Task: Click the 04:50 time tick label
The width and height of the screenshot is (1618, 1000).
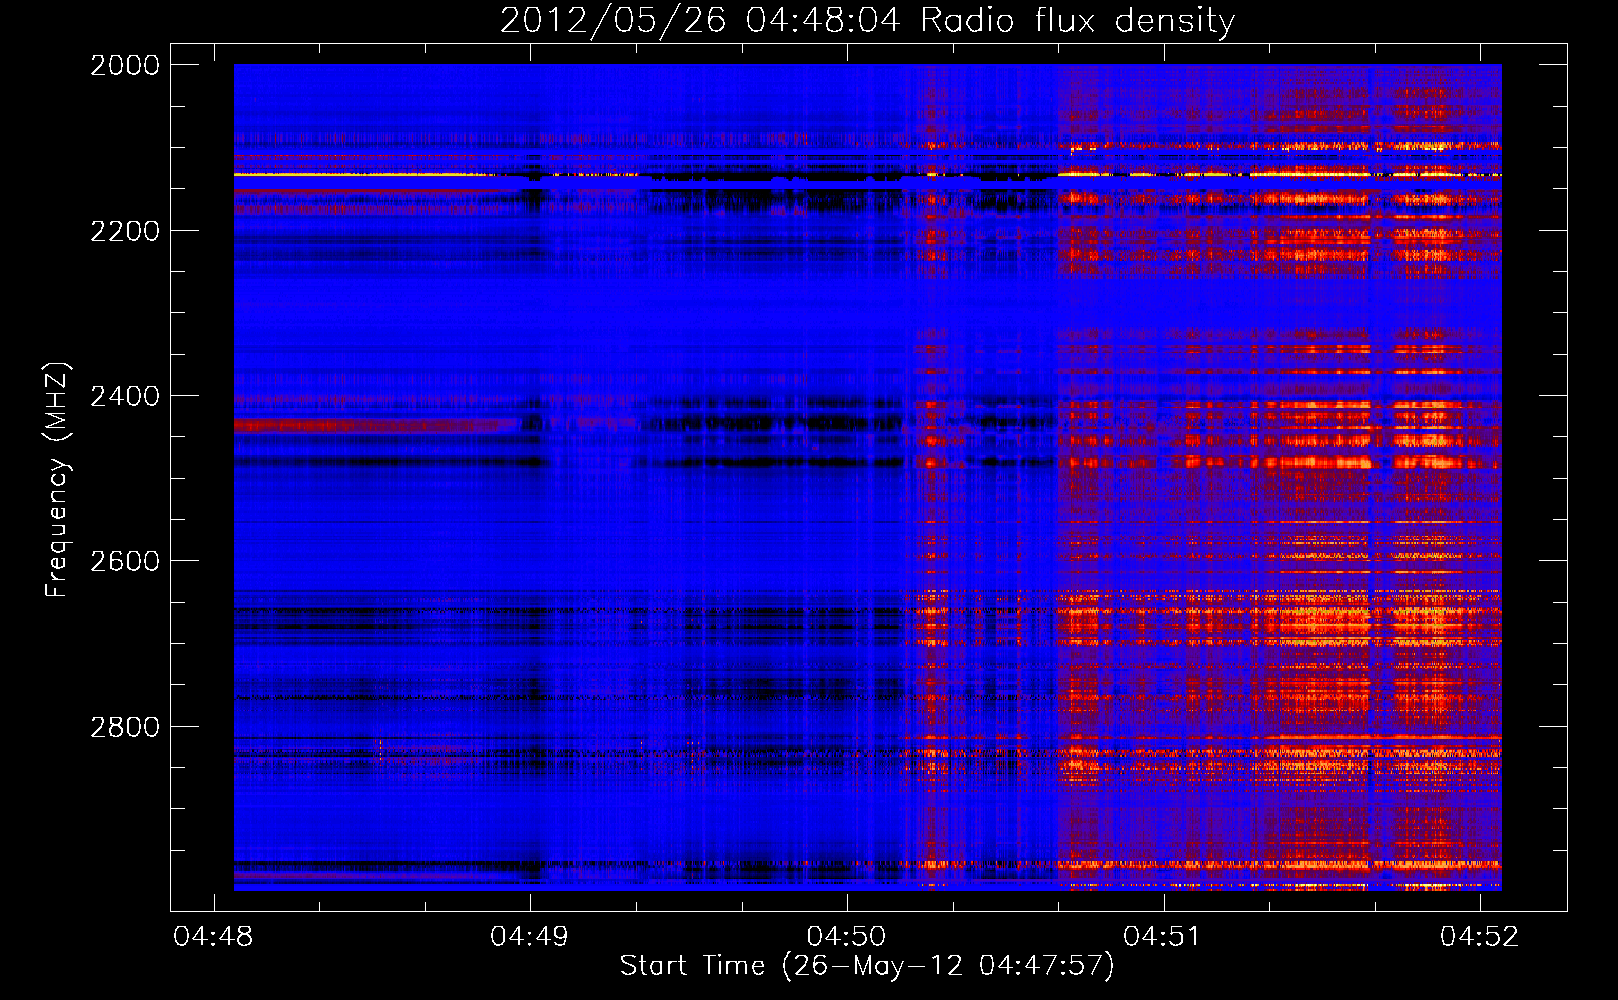Action: (x=846, y=936)
